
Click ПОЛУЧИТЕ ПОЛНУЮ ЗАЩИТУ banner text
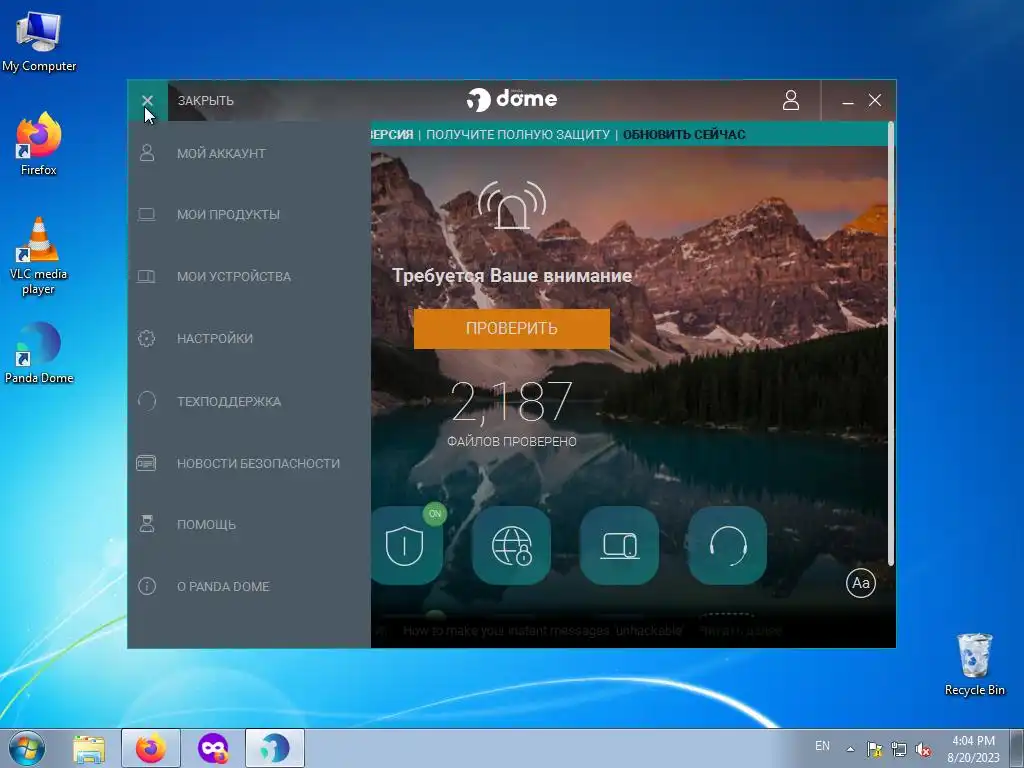click(518, 135)
